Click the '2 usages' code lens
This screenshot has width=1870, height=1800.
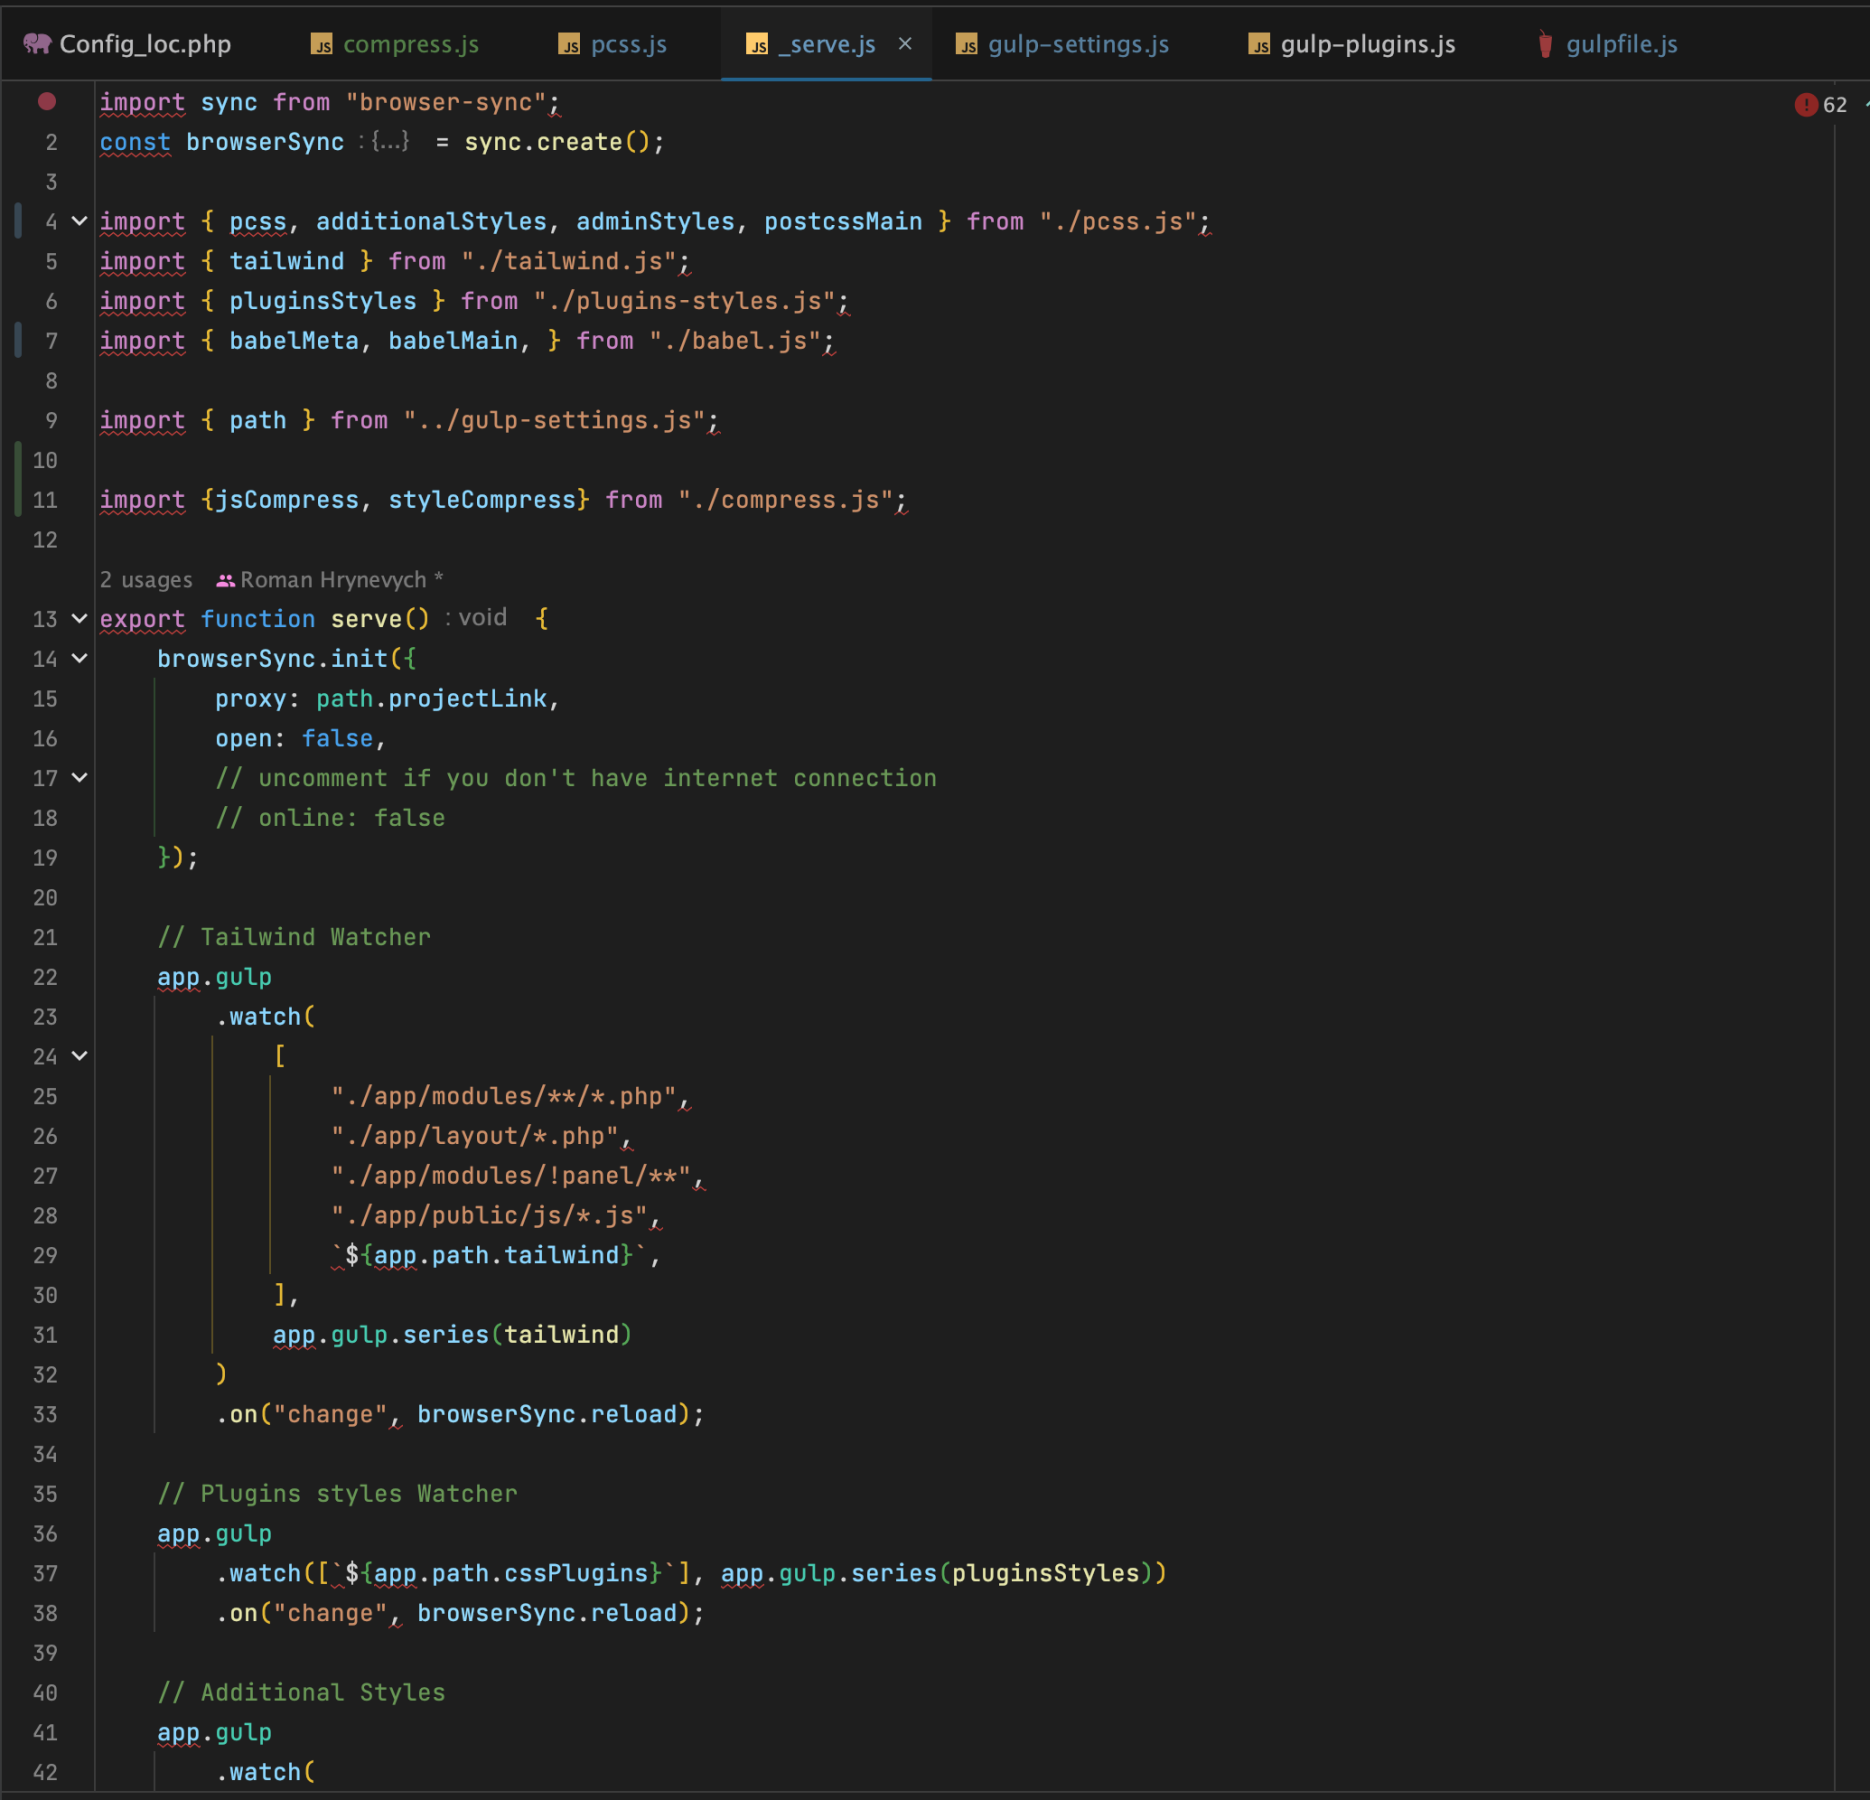click(x=146, y=580)
